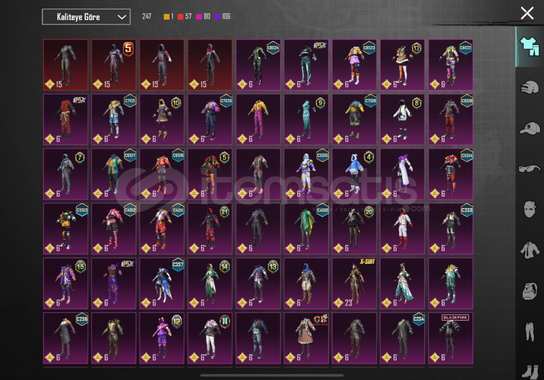Select the jacket tops category icon

point(529,250)
